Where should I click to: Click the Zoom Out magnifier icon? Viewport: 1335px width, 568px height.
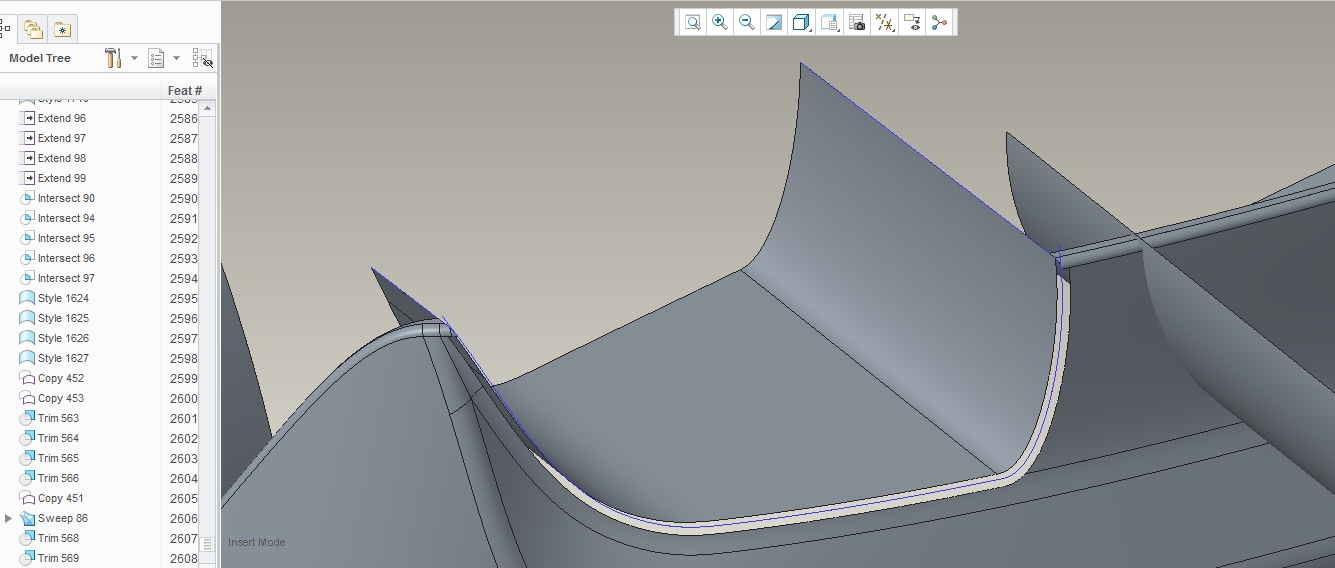[x=746, y=23]
